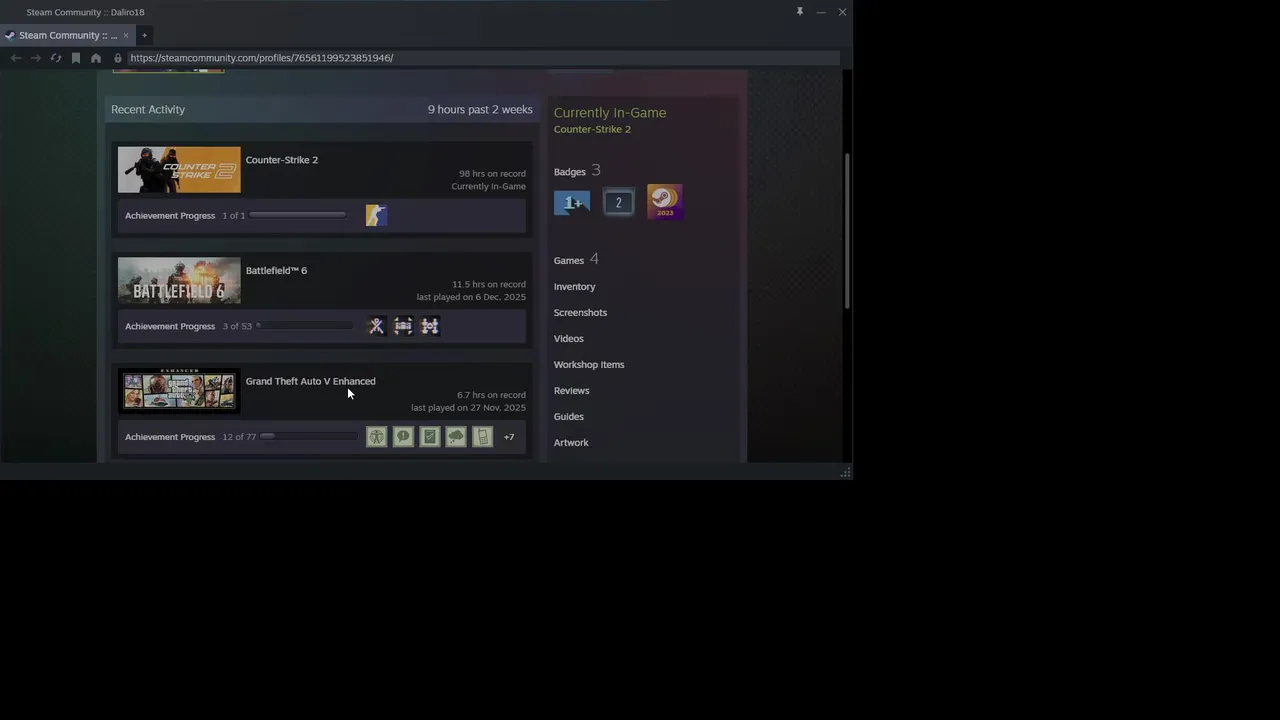The image size is (1280, 720).
Task: Click the forward navigation arrow
Action: 36,58
